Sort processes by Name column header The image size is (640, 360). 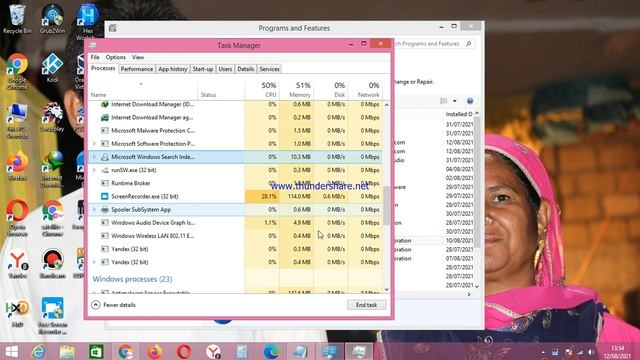click(143, 89)
